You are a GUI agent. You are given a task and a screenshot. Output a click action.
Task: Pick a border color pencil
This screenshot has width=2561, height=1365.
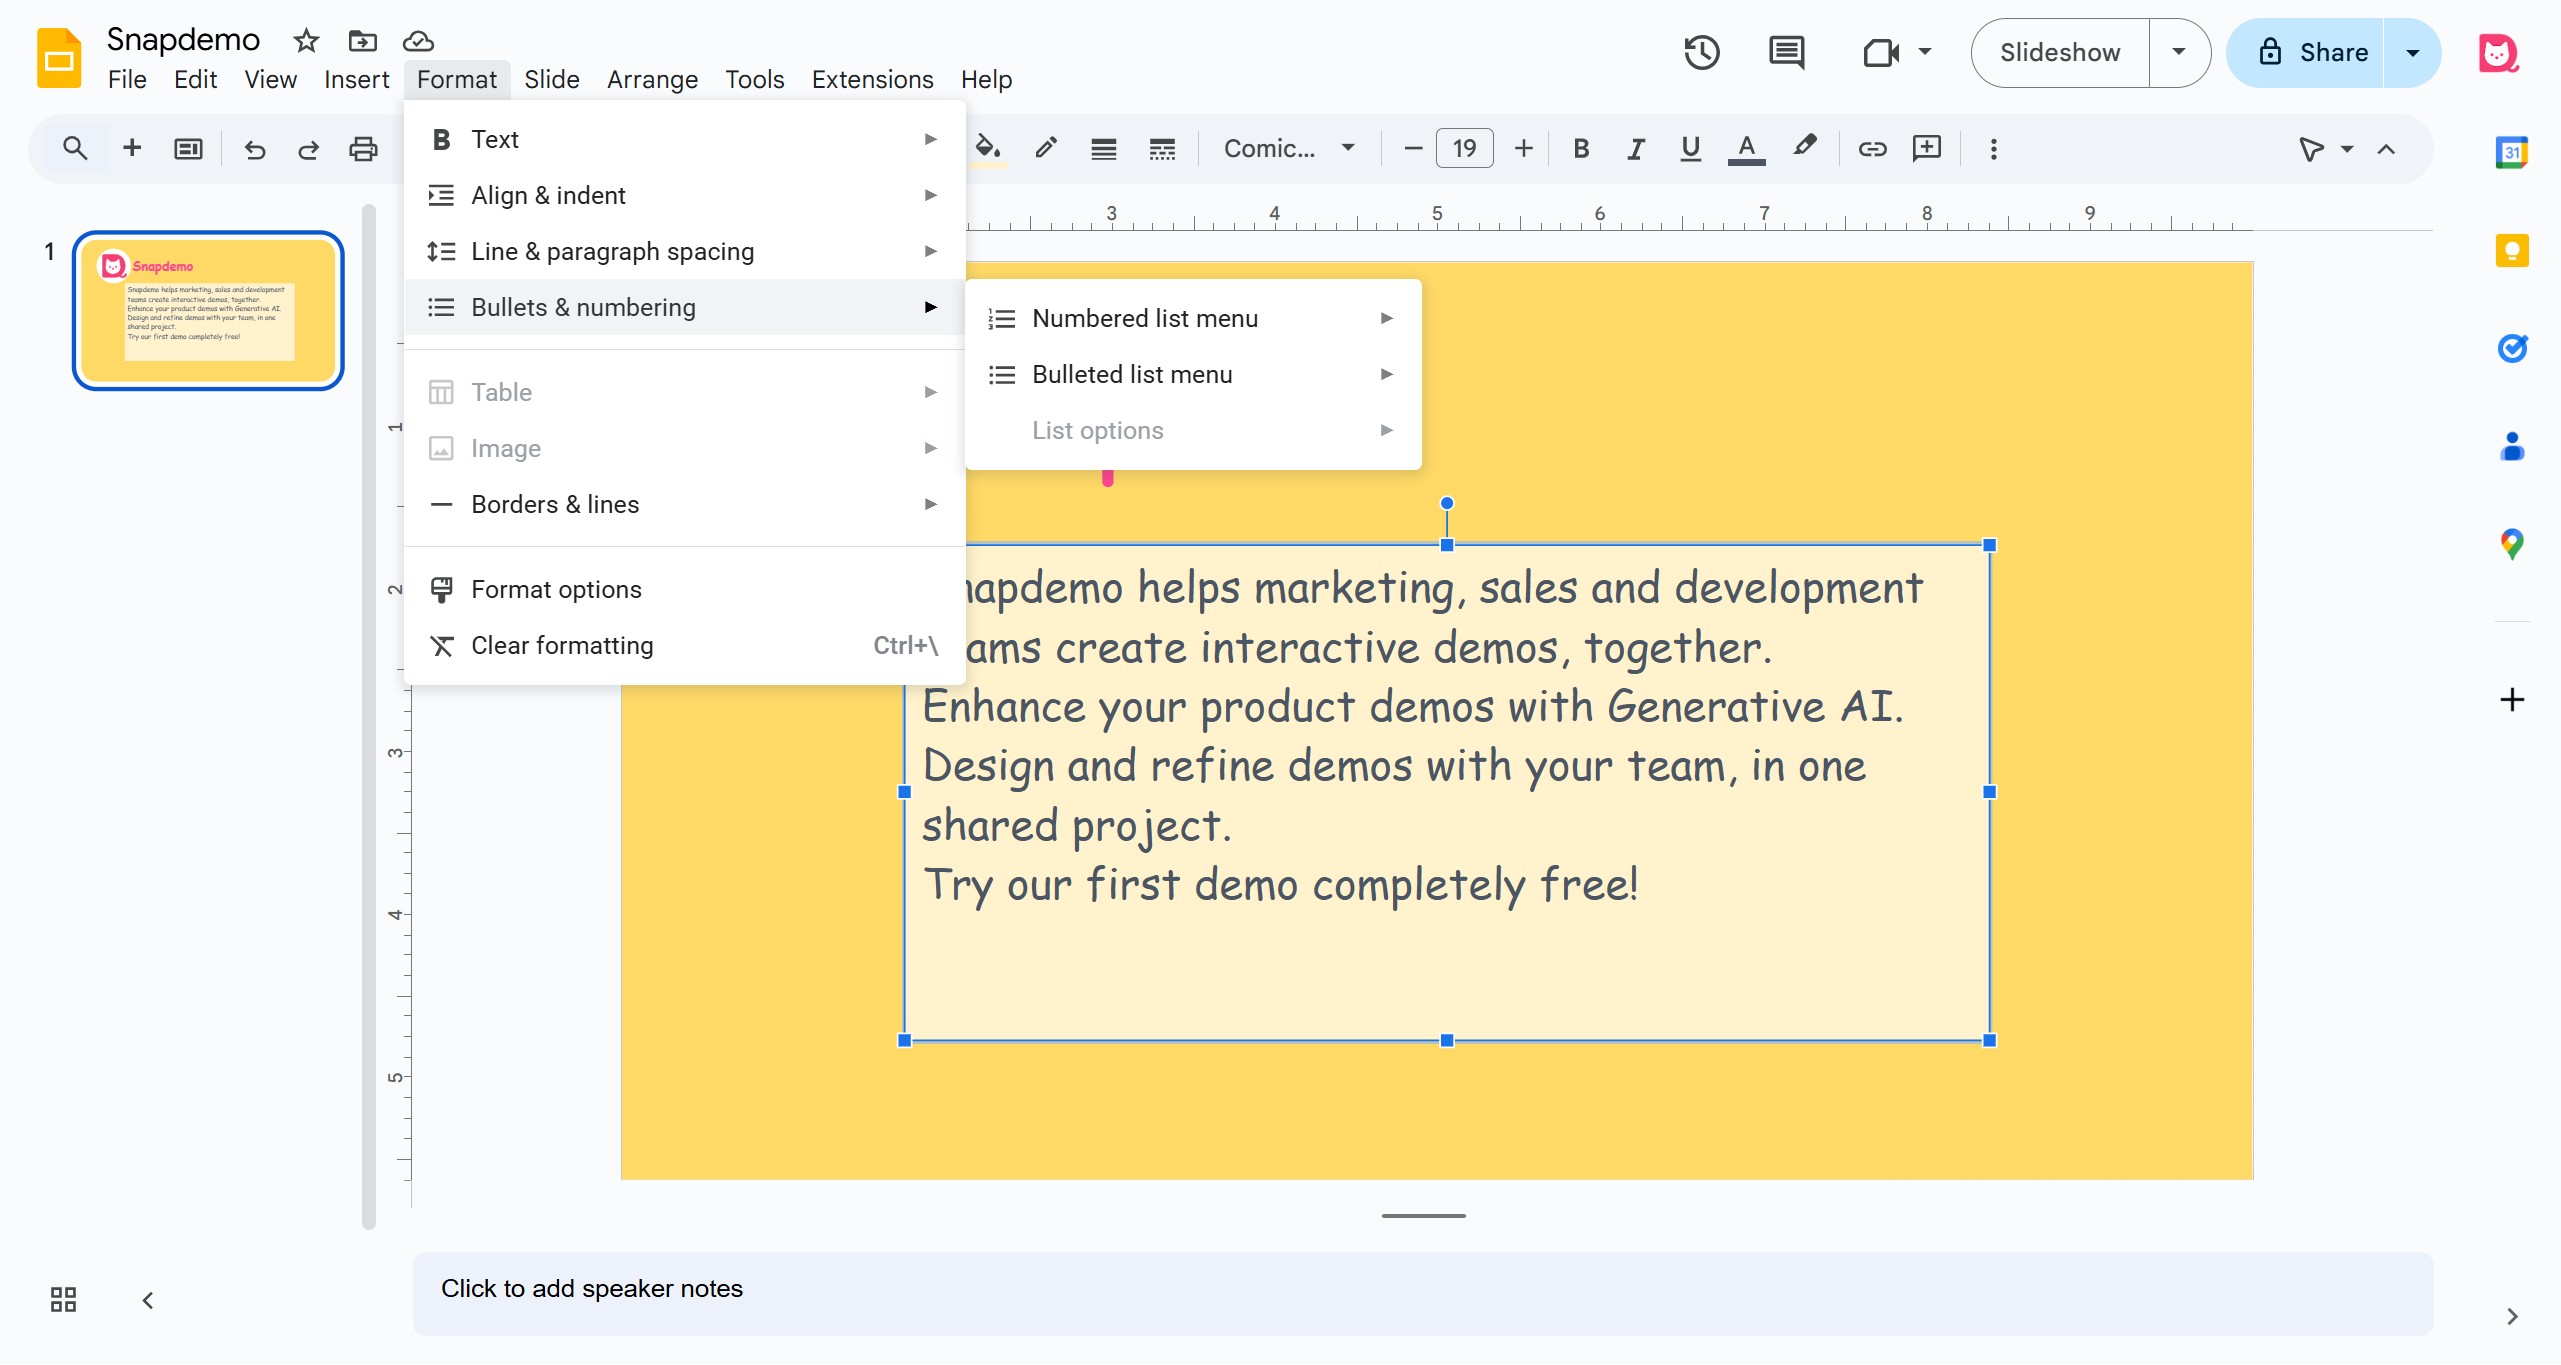(x=1046, y=149)
